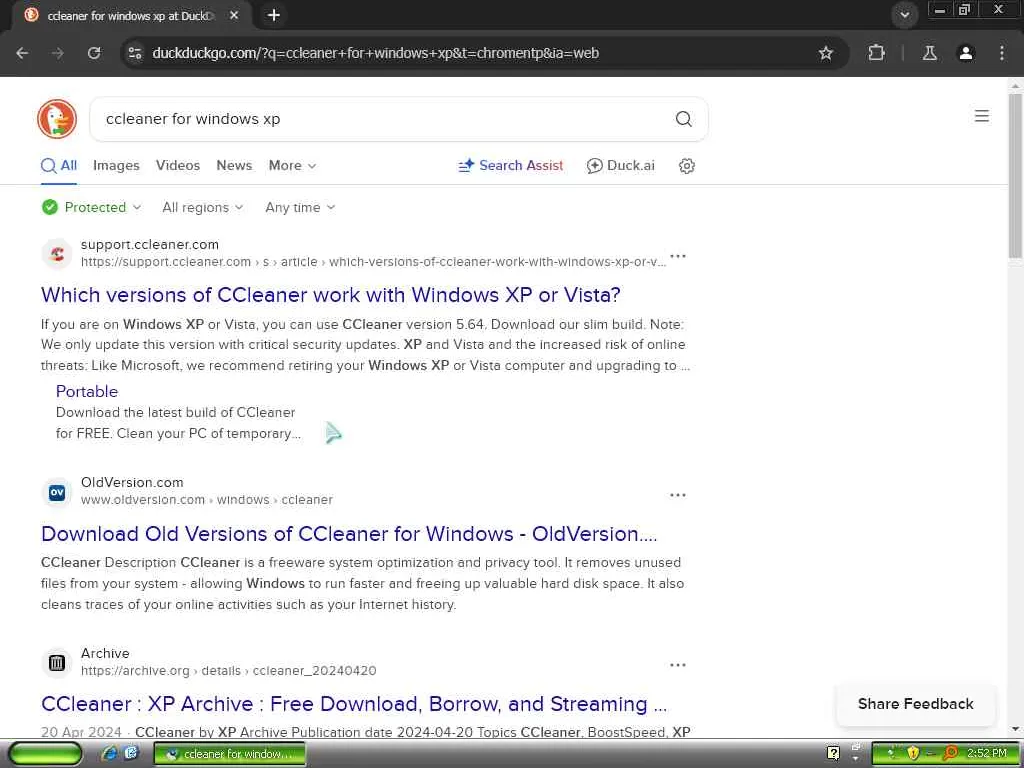This screenshot has width=1024, height=768.
Task: Open Search Assist
Action: point(511,166)
